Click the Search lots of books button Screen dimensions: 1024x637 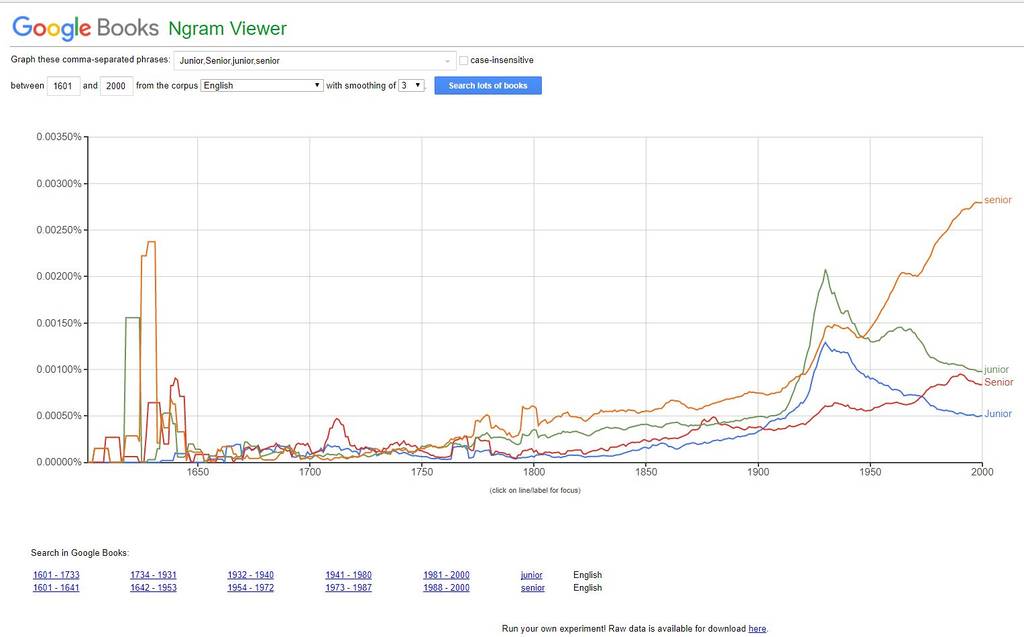[x=488, y=86]
